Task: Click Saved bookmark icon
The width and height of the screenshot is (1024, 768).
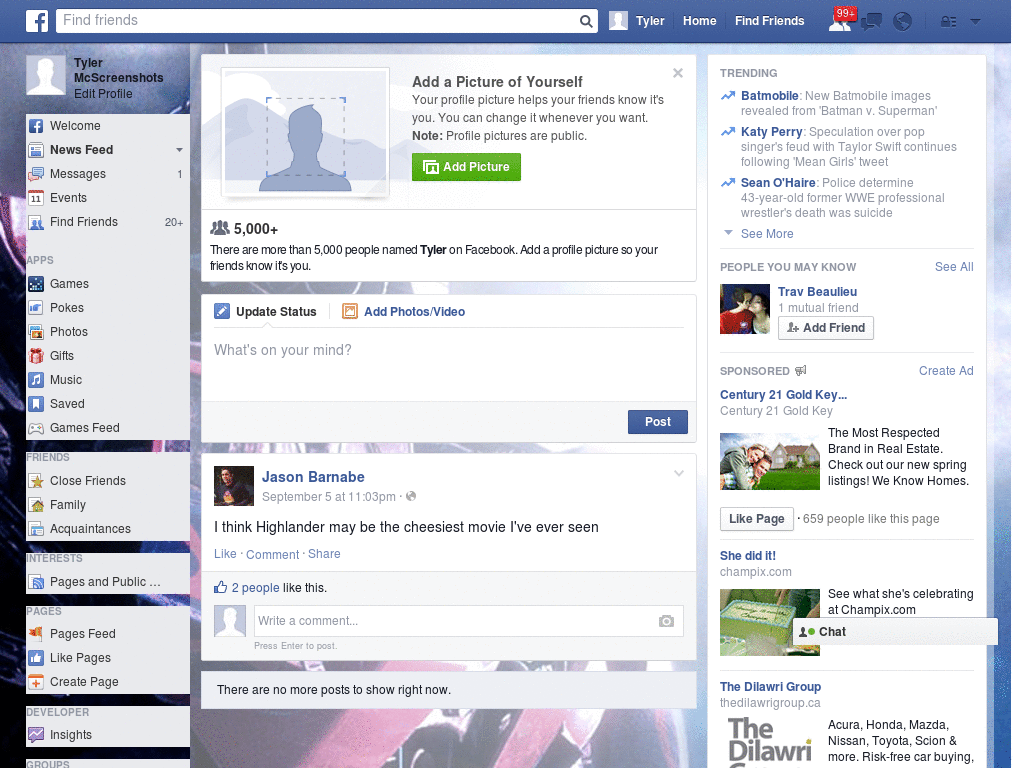Action: point(36,404)
